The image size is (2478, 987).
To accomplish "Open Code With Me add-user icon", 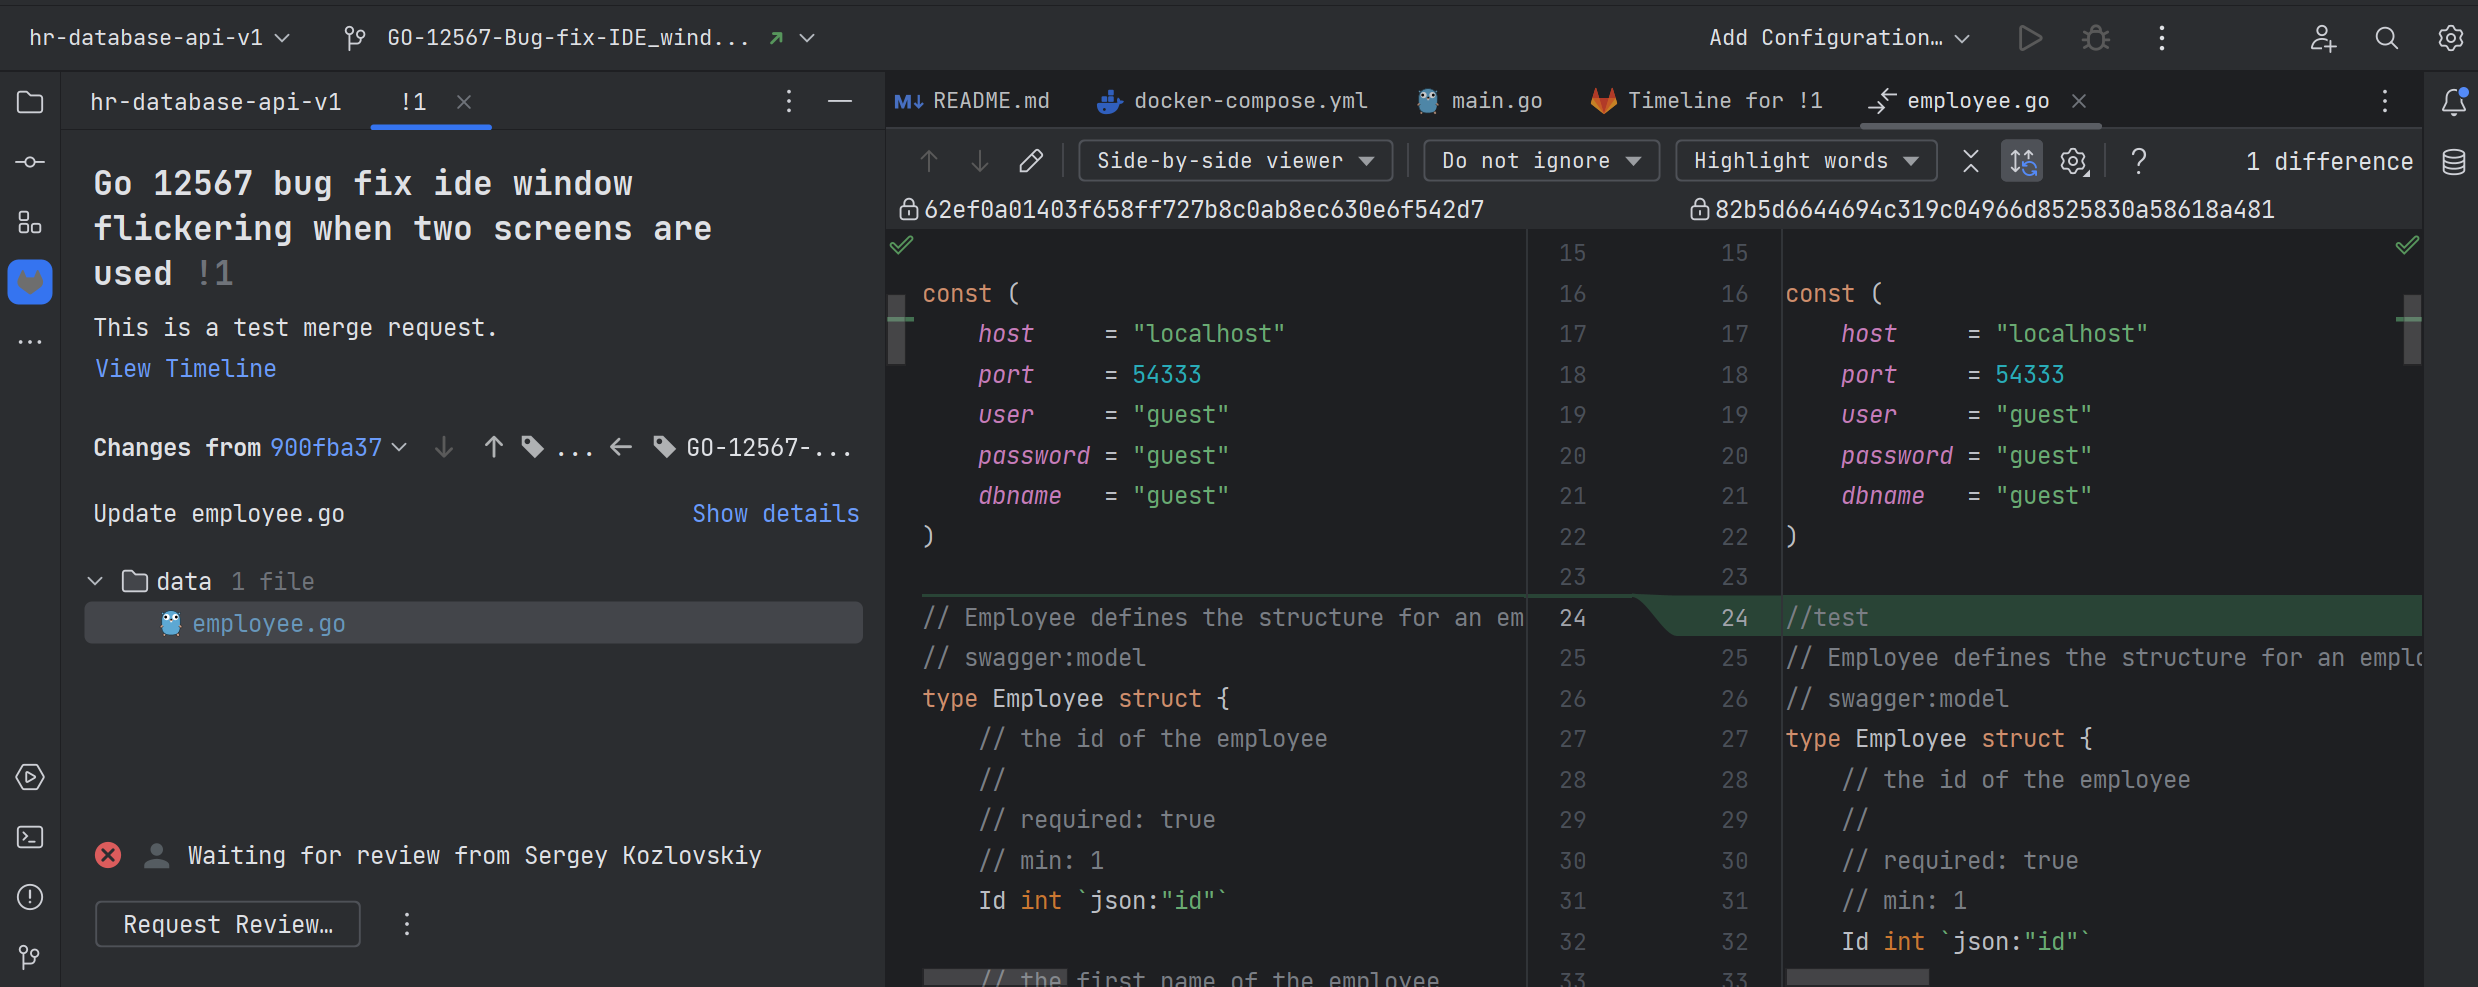I will pos(2323,38).
